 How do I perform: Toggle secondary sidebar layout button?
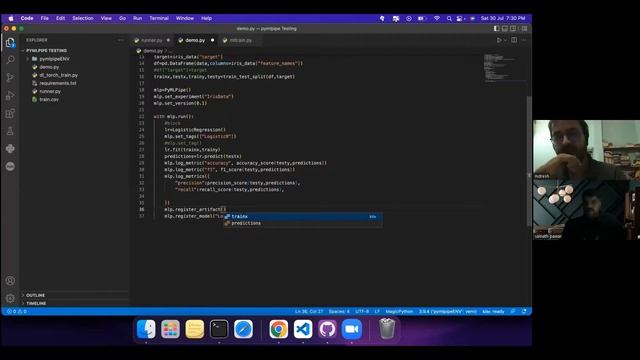point(513,29)
